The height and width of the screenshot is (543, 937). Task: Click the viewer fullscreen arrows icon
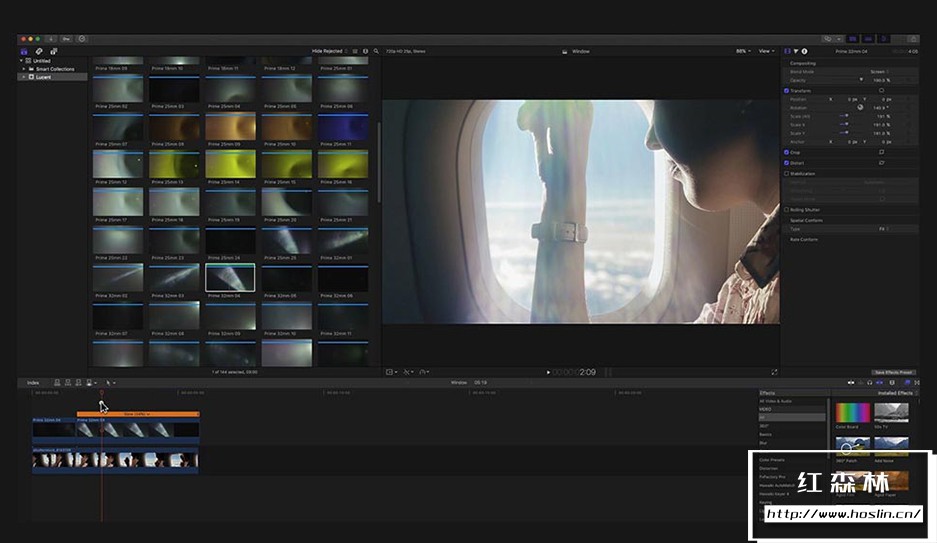tap(774, 372)
